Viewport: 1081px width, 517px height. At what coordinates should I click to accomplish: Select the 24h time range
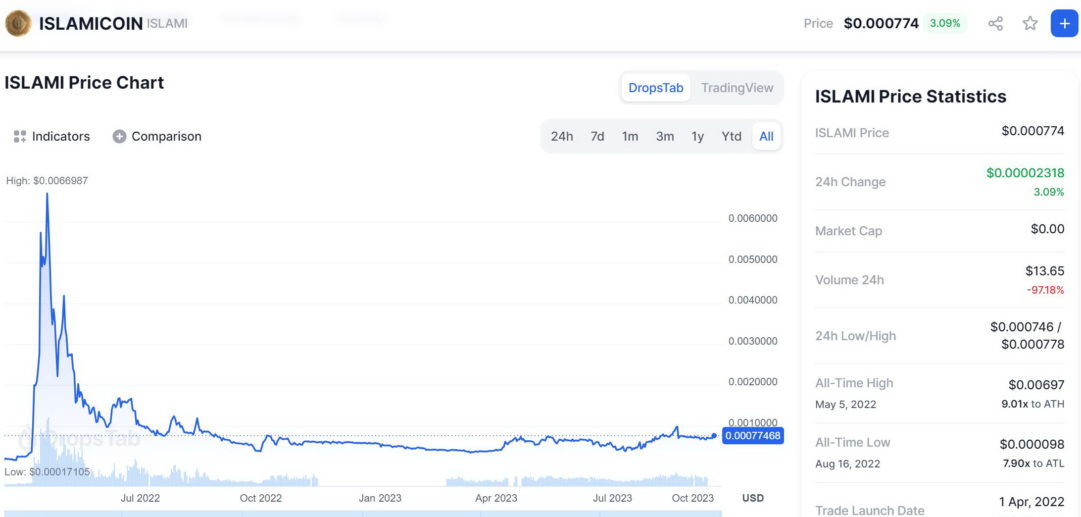coord(562,136)
